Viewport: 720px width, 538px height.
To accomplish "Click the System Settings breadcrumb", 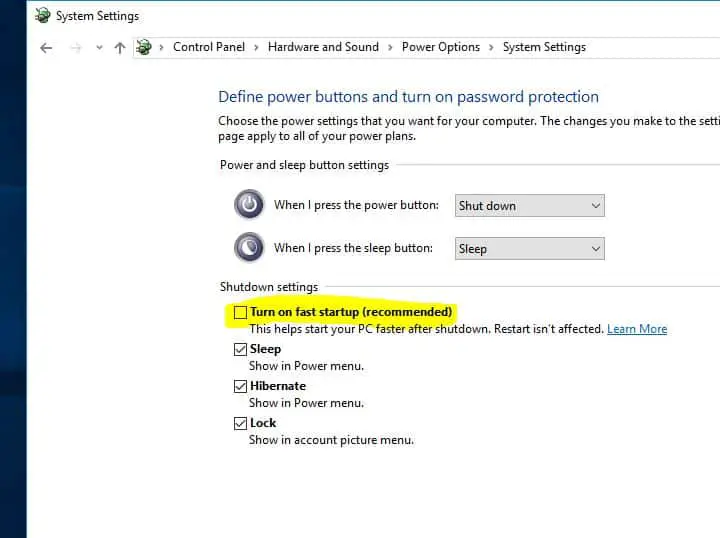I will [x=544, y=47].
